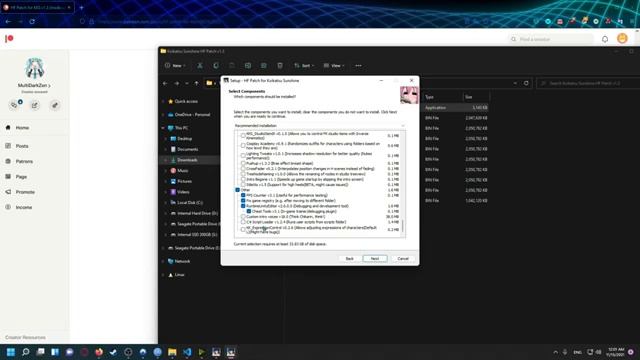Viewport: 640px width, 360px height.
Task: Click the Next button in the setup dialog
Action: tap(375, 258)
